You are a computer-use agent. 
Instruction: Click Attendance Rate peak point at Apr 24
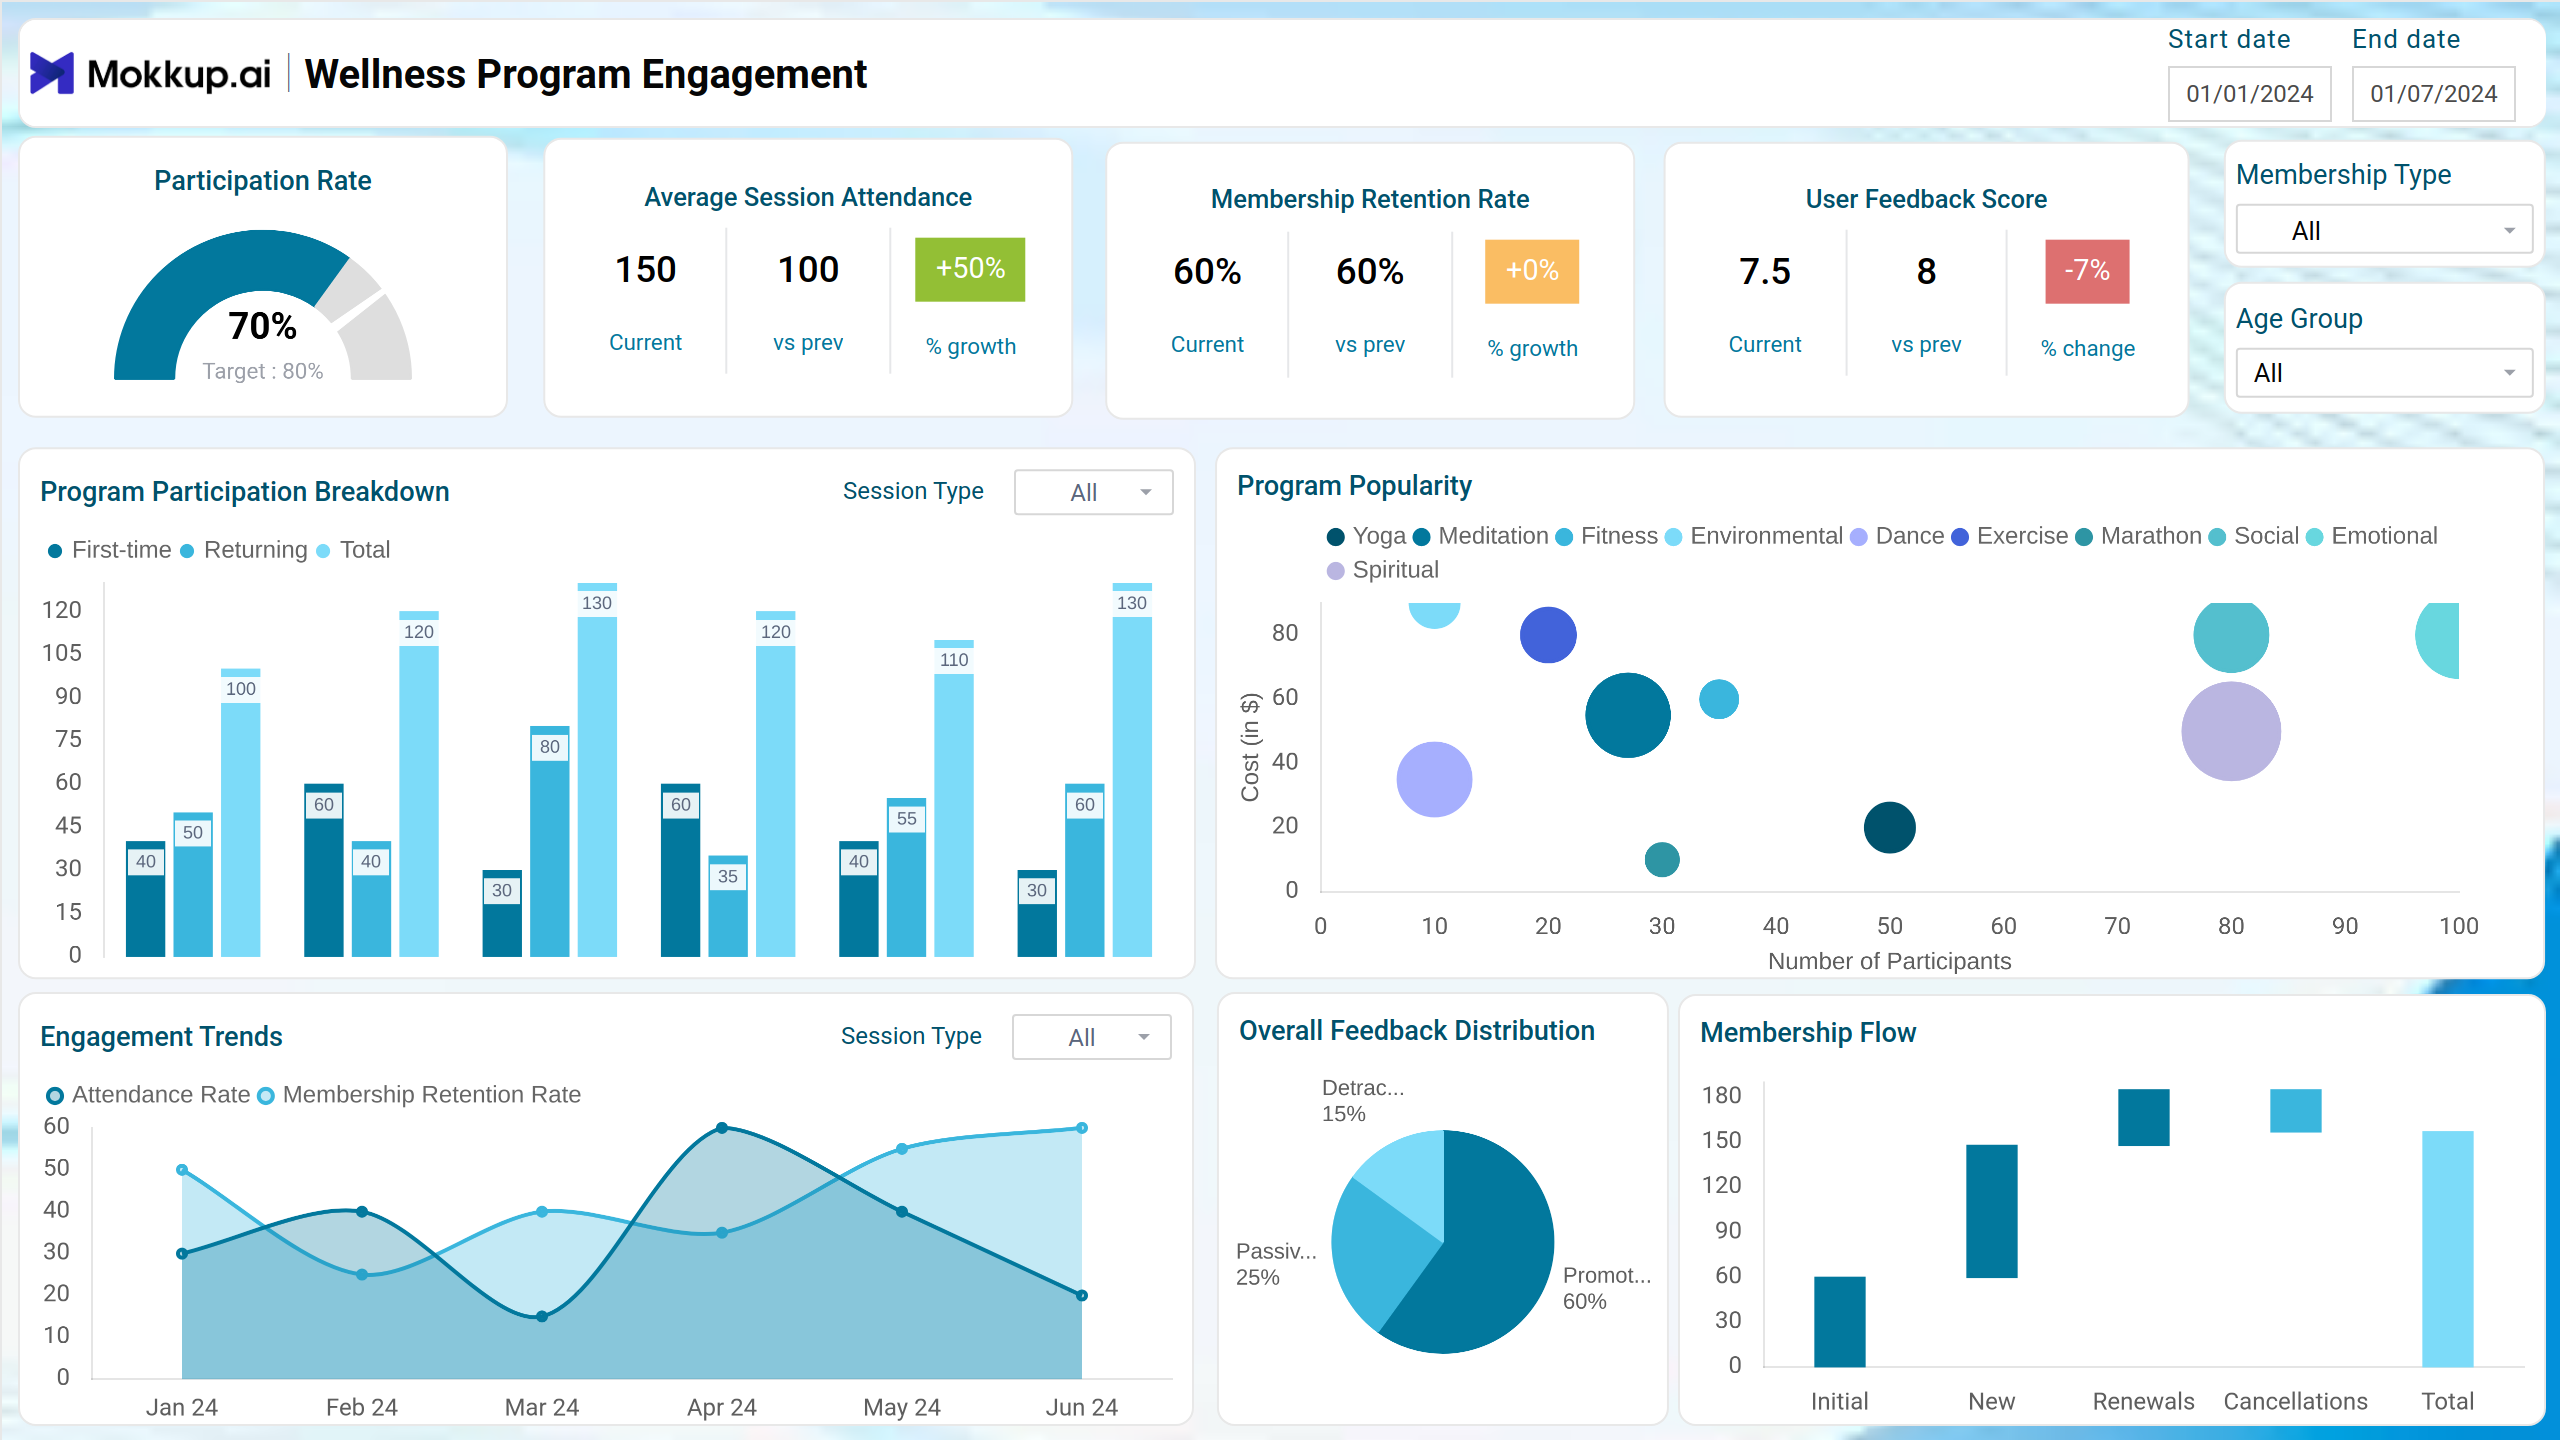click(x=722, y=1128)
